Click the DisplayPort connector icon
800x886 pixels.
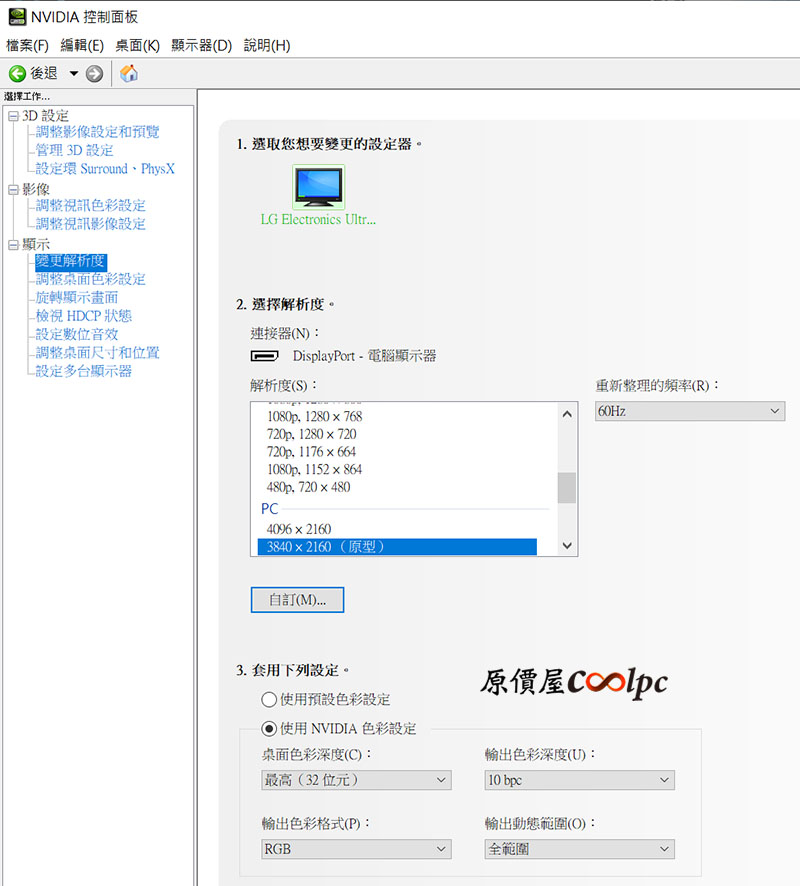[x=264, y=356]
